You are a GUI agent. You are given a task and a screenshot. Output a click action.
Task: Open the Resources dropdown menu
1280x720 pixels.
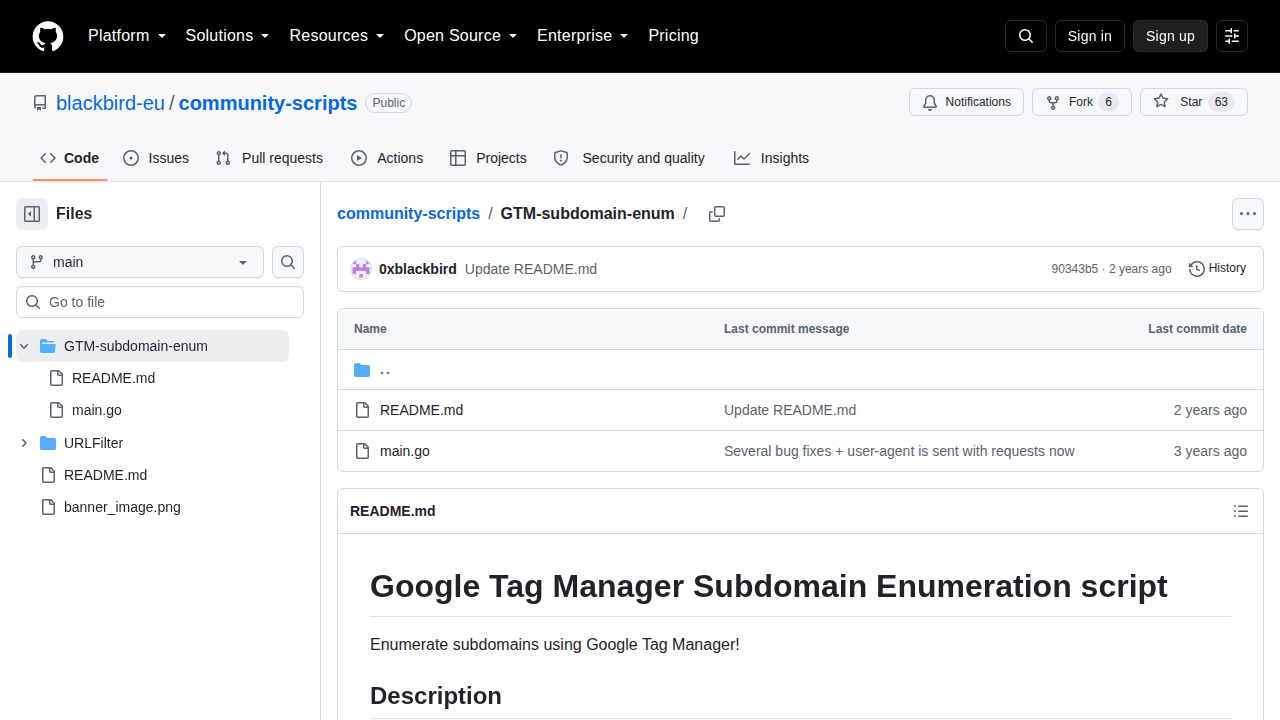pos(337,36)
